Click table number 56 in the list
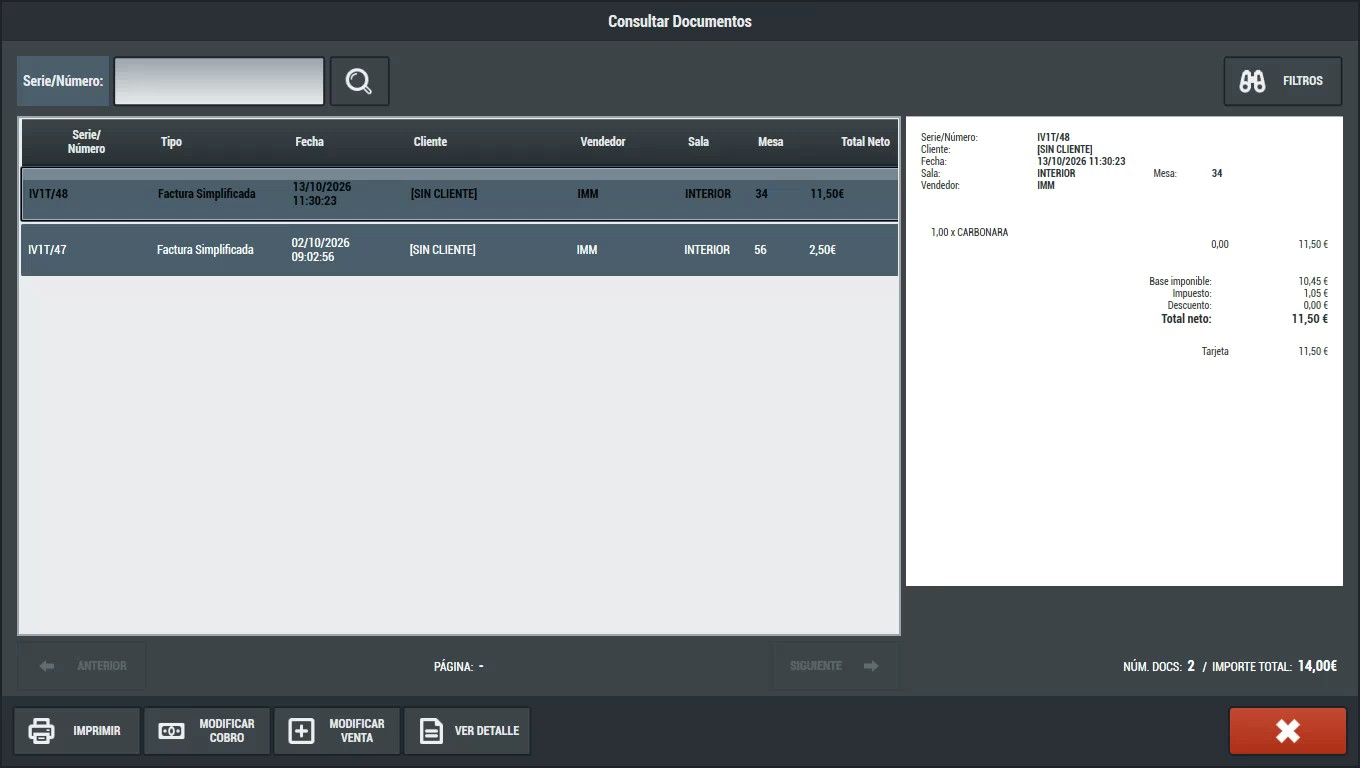 click(x=760, y=250)
